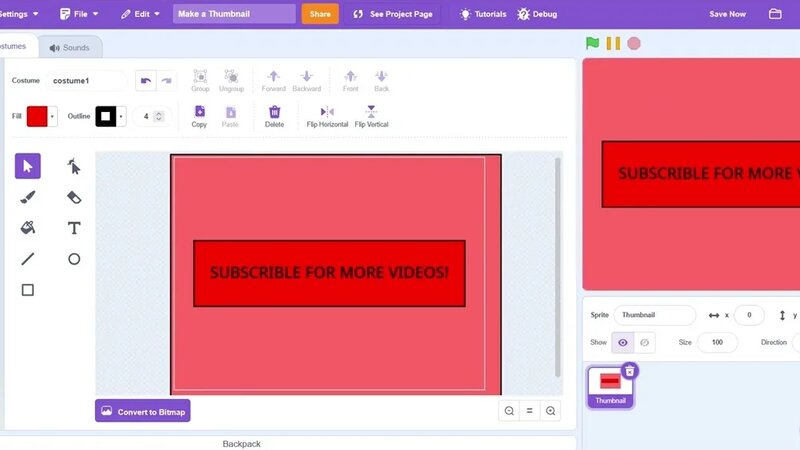800x450 pixels.
Task: Pause the project
Action: [x=613, y=43]
